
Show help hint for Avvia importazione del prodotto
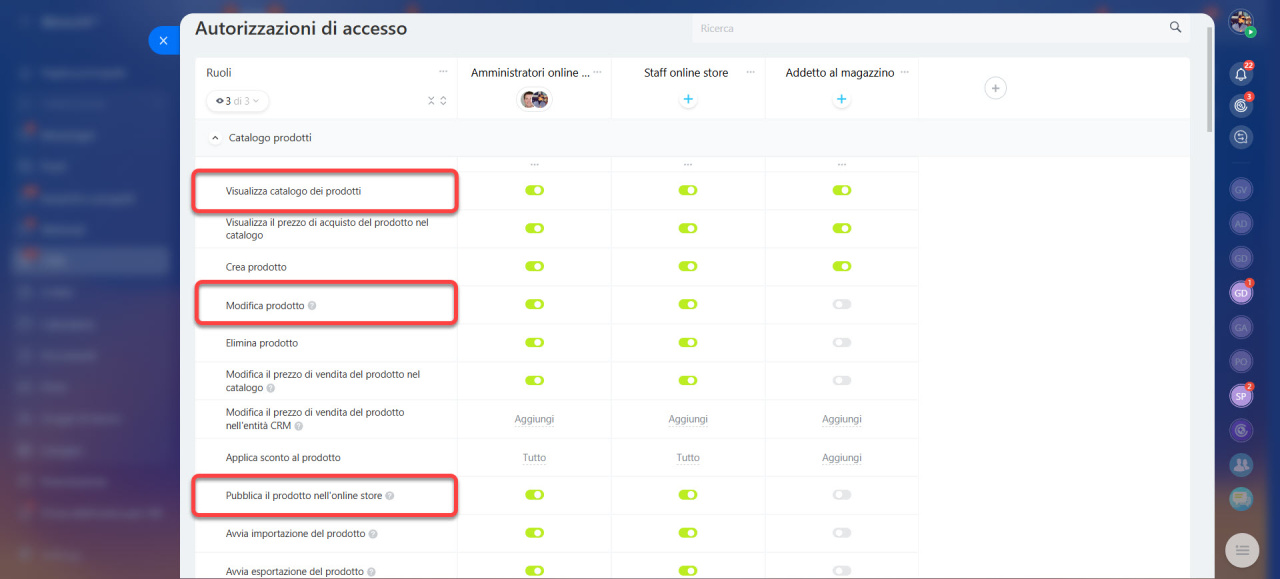click(x=373, y=534)
